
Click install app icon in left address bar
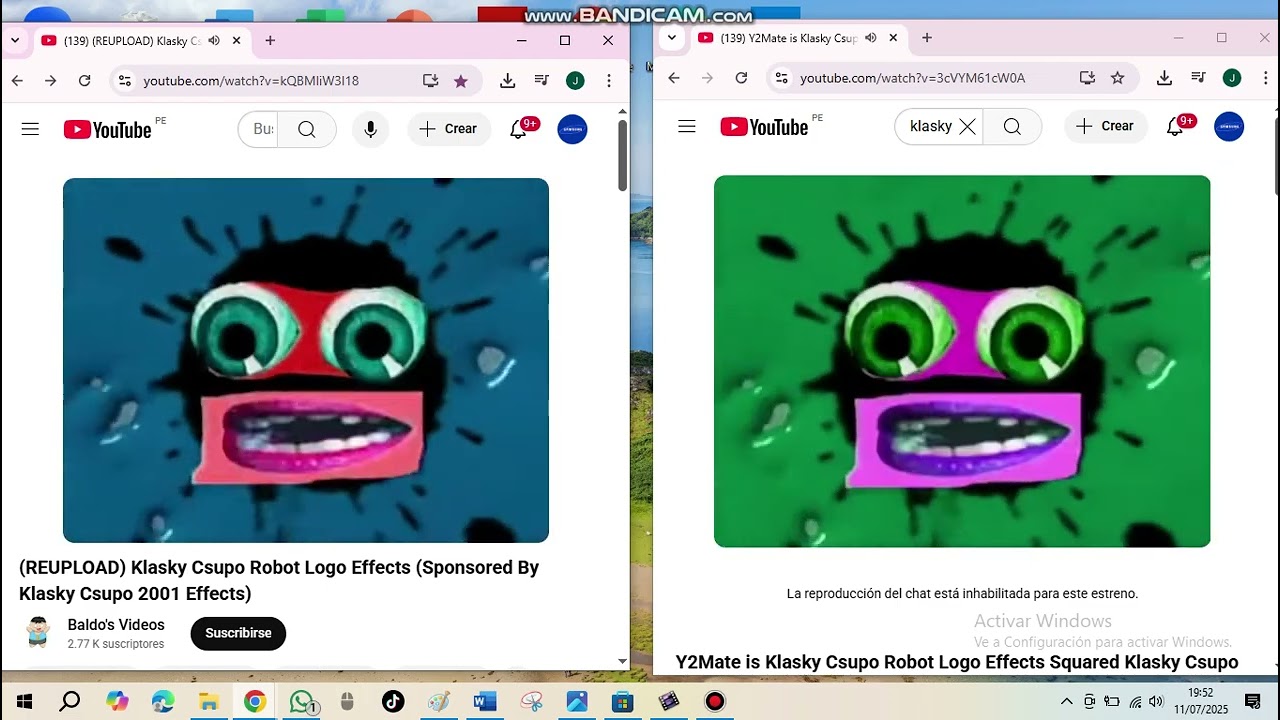430,81
